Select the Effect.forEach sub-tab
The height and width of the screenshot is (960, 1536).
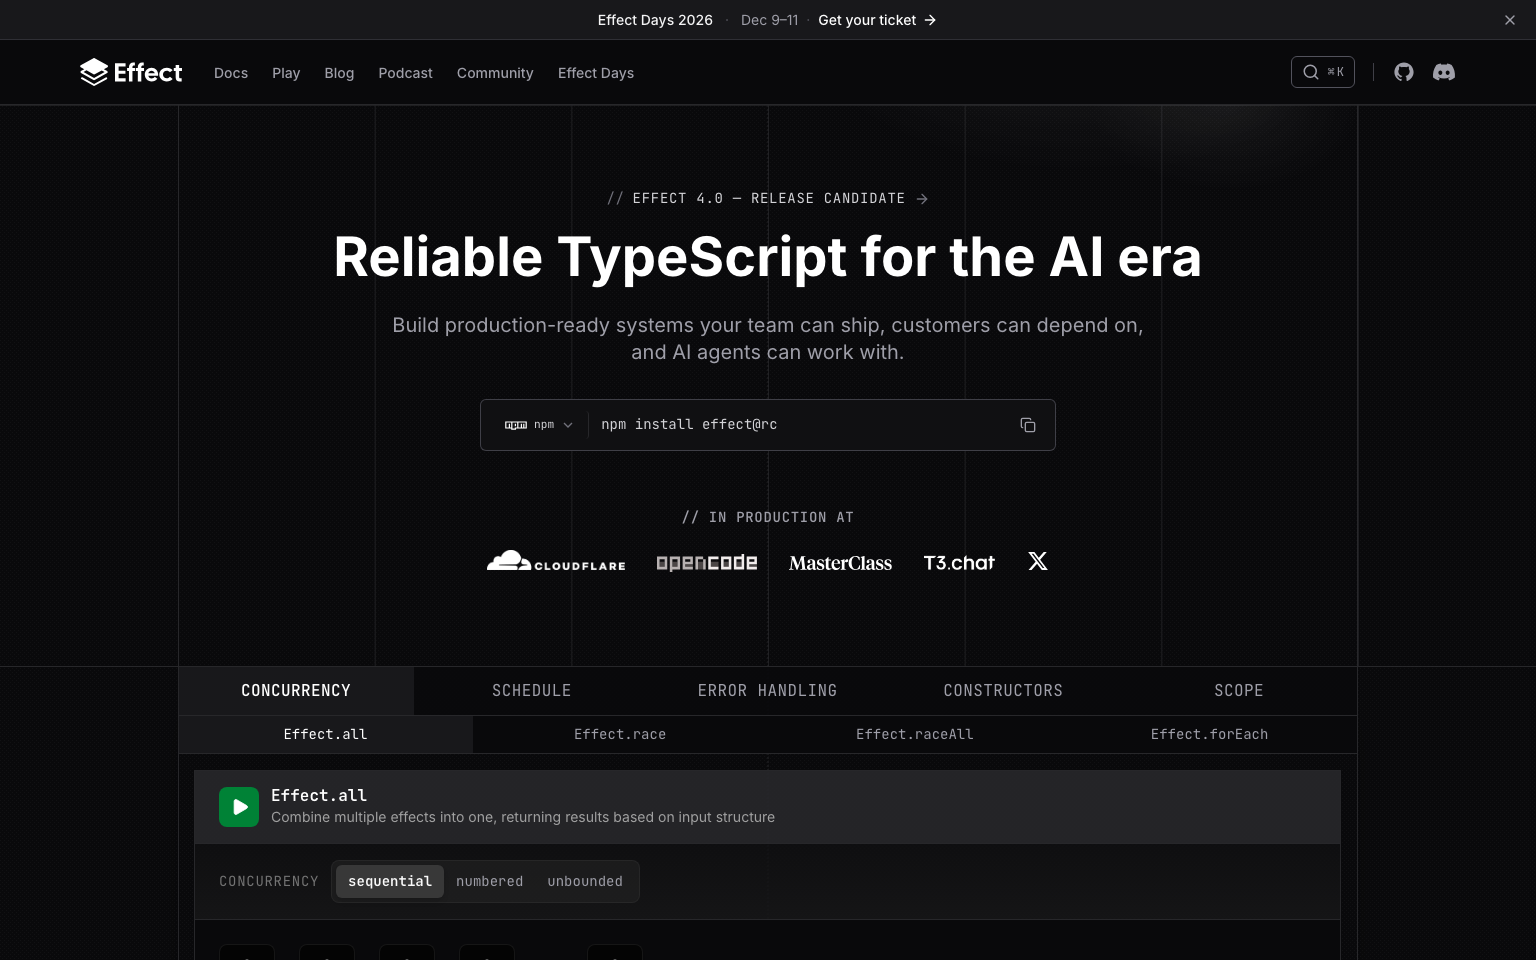(1210, 734)
